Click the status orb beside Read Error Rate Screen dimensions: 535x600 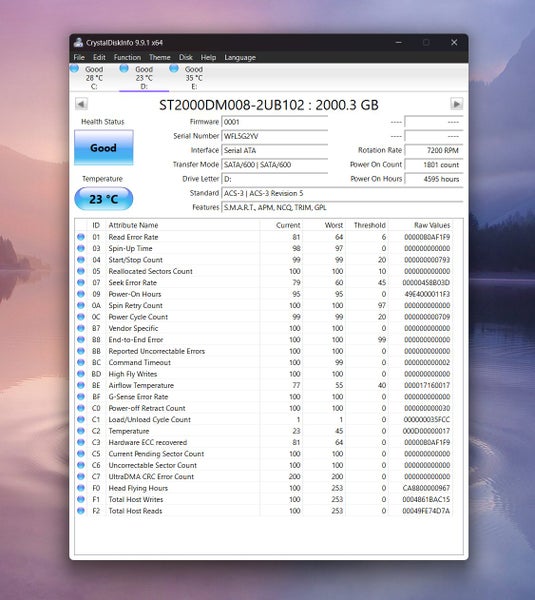pos(81,237)
